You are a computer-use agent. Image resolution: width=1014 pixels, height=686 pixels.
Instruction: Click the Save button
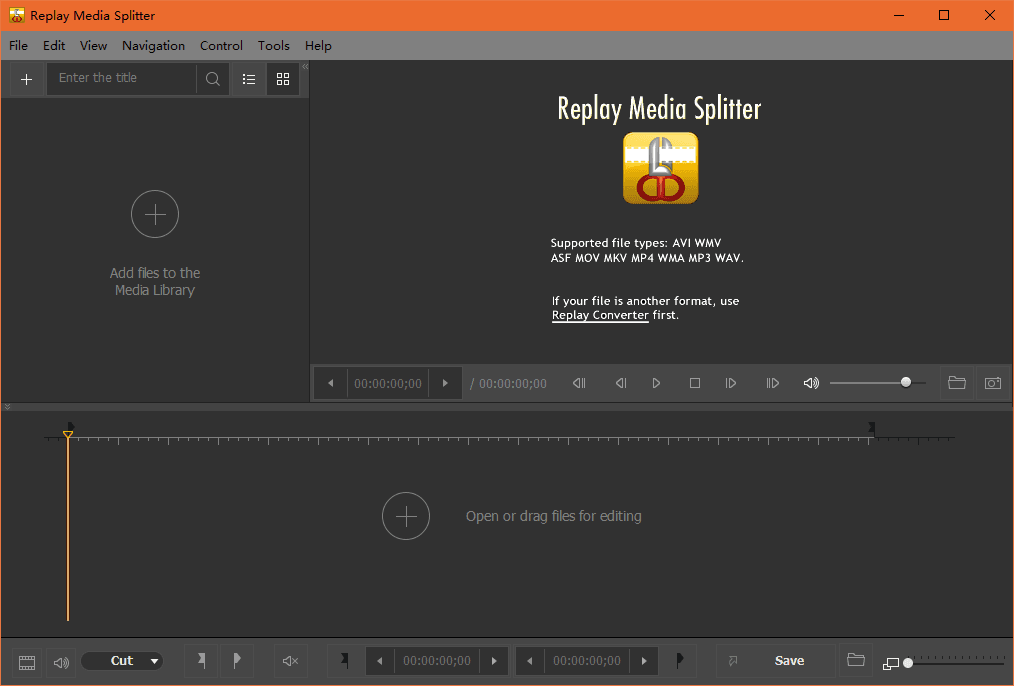coord(789,661)
